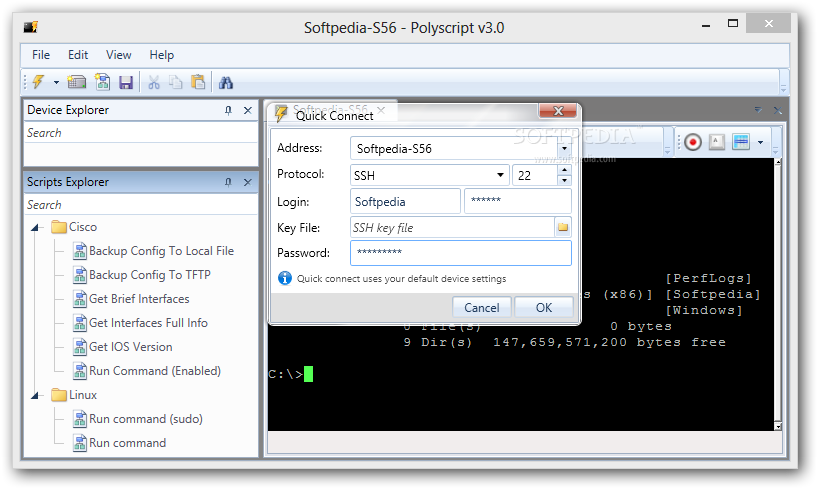Select Get Brief Interfaces script
This screenshot has height=489, width=818.
(x=131, y=299)
